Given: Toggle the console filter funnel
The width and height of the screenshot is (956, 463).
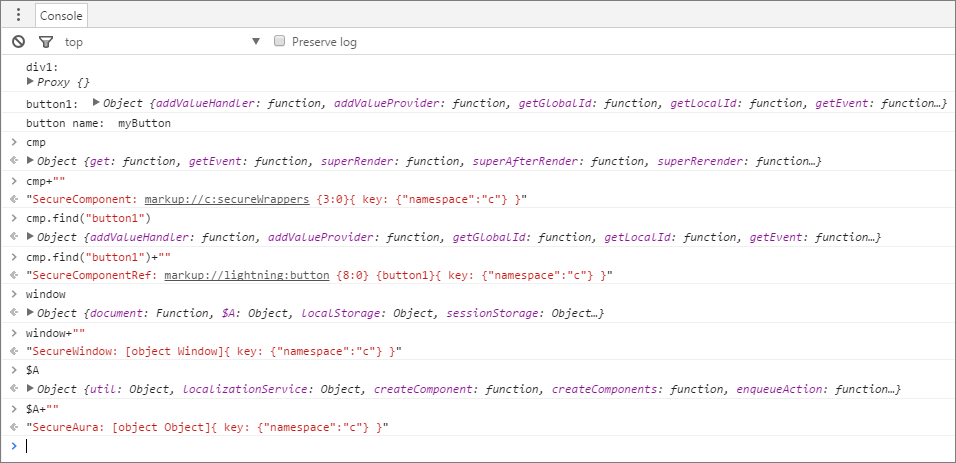Looking at the screenshot, I should (46, 42).
